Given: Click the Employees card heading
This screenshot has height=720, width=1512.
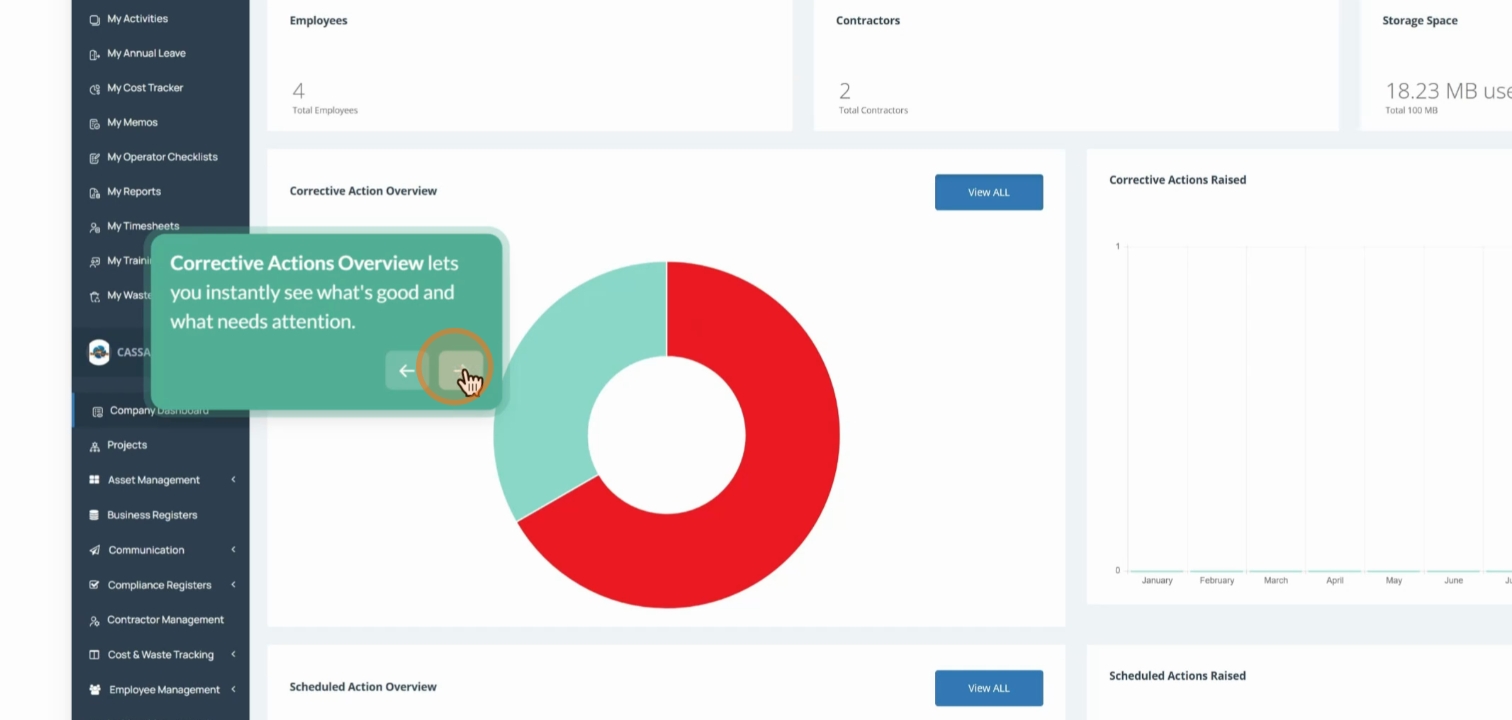Looking at the screenshot, I should coord(319,20).
